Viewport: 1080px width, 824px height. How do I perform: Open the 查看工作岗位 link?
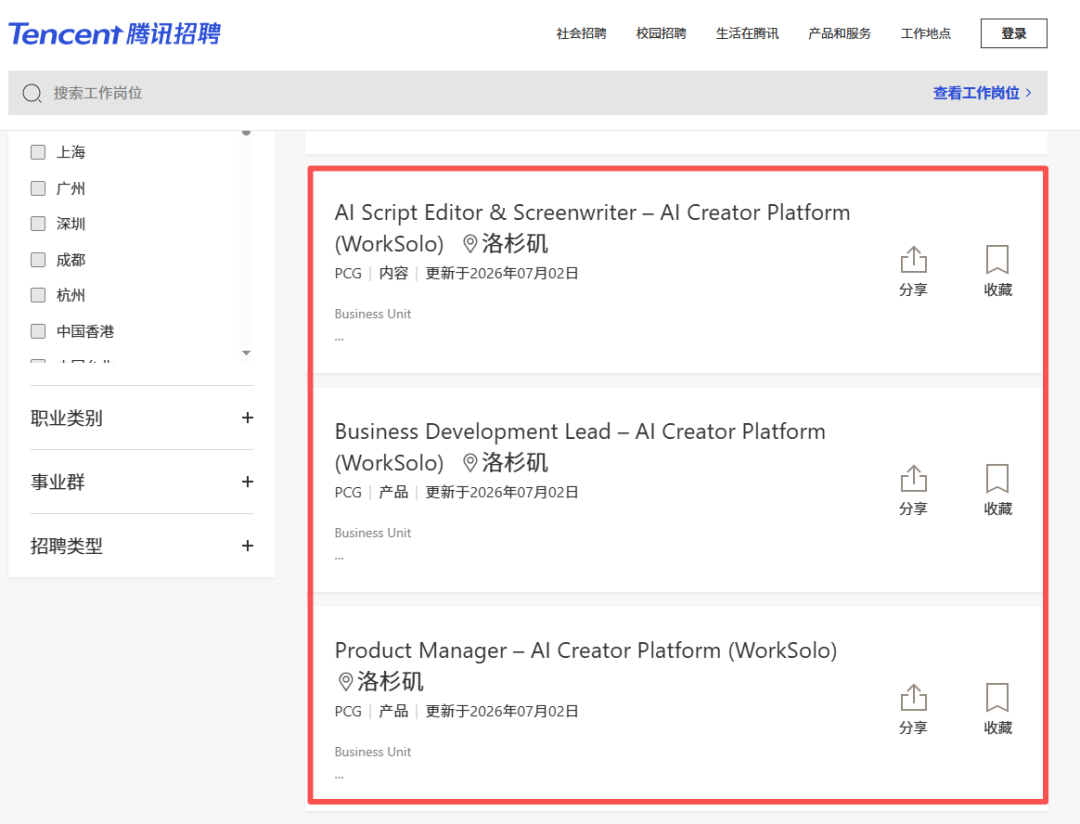(982, 93)
